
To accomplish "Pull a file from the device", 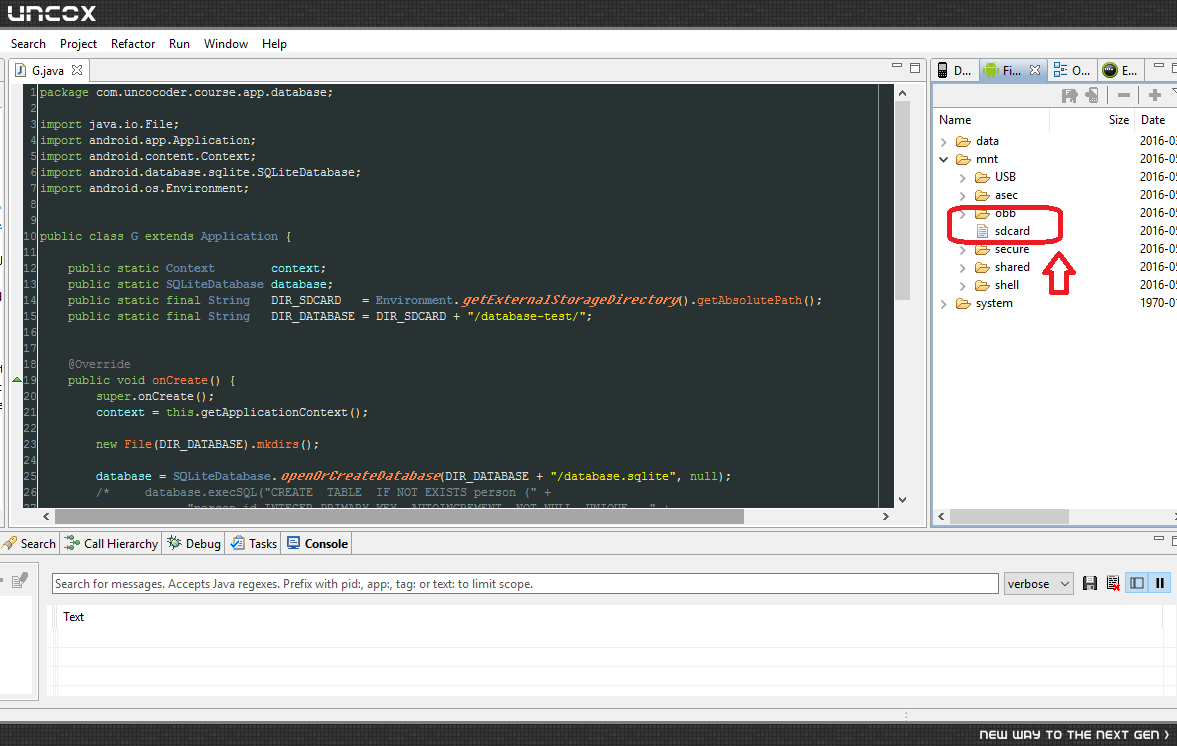I will point(1070,95).
